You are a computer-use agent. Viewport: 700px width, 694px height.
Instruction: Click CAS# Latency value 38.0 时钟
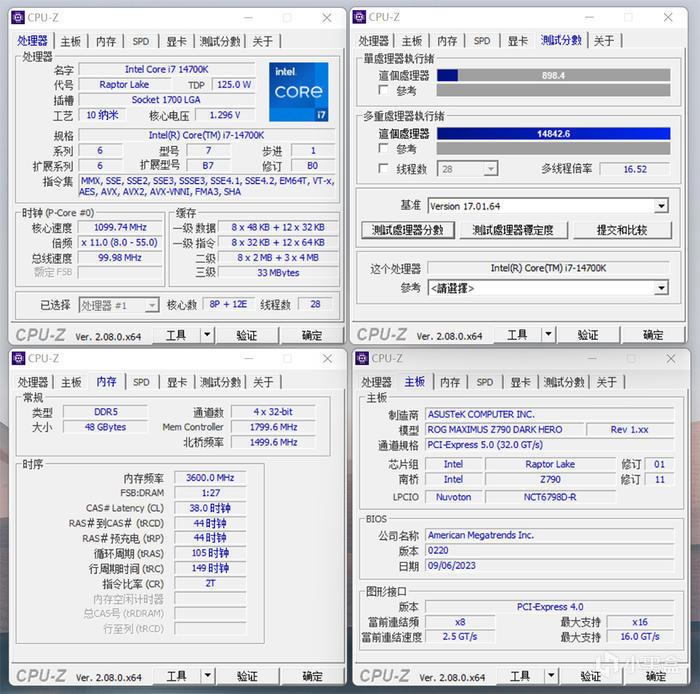[x=210, y=508]
